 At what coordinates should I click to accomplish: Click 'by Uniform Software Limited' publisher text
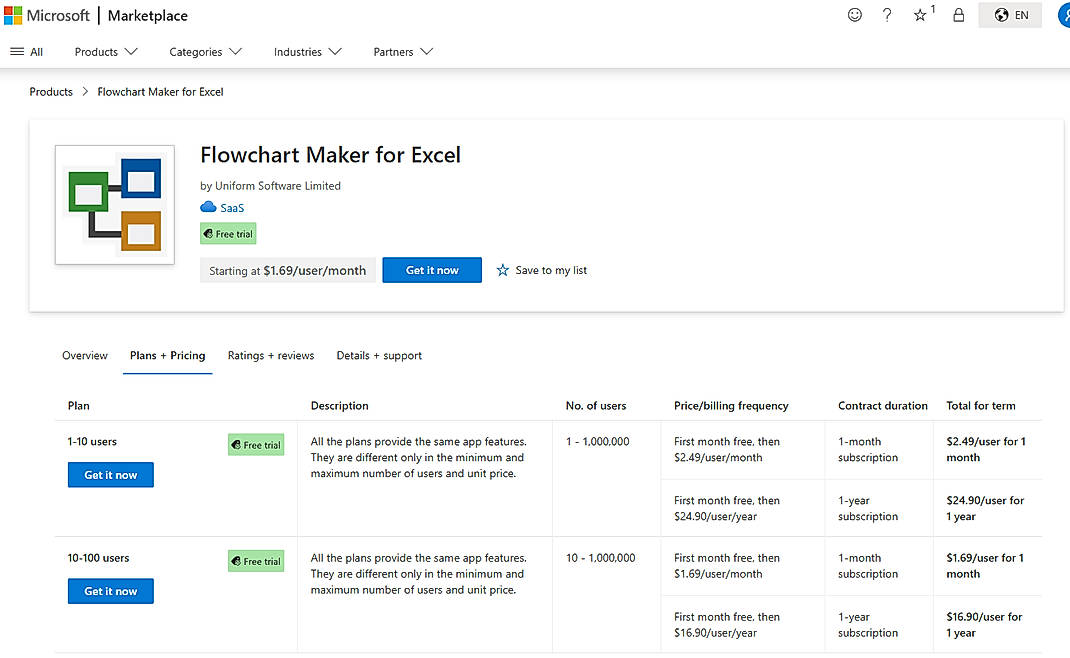click(270, 186)
